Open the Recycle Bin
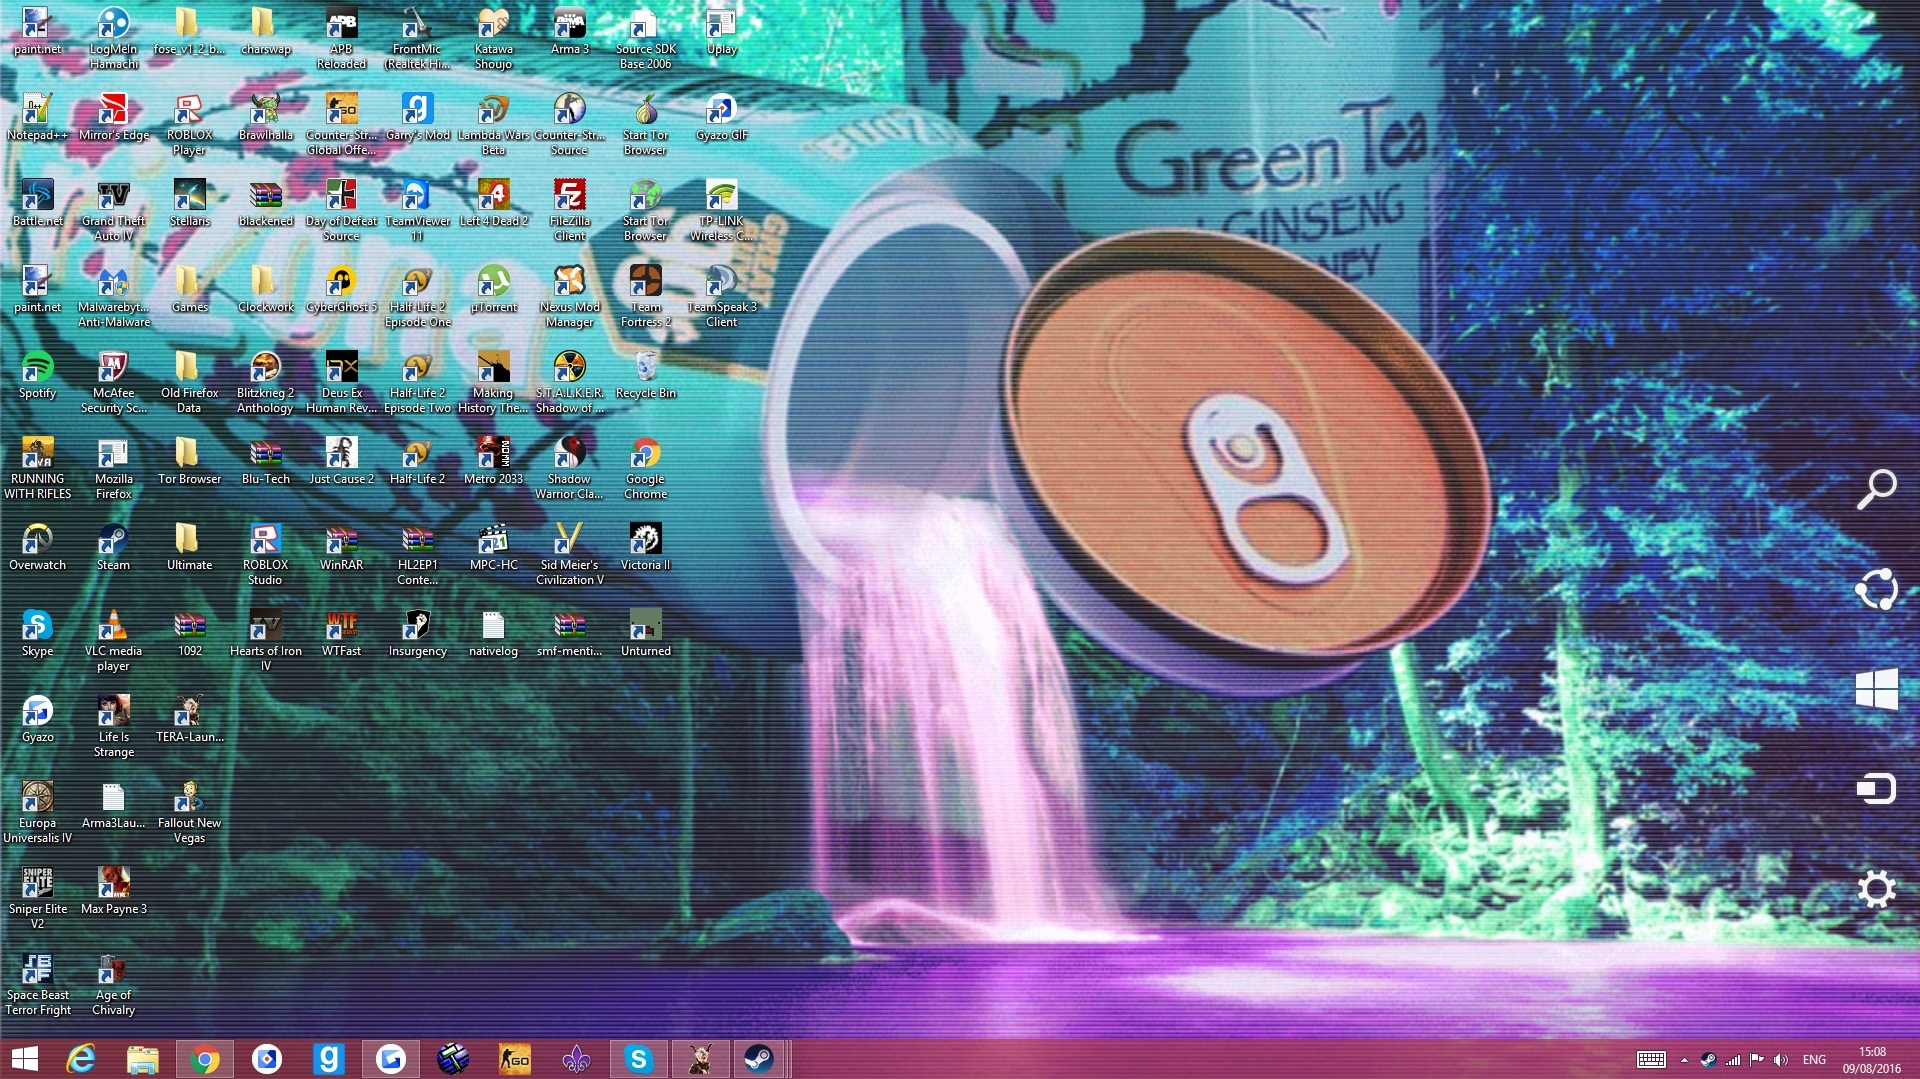 click(x=646, y=375)
